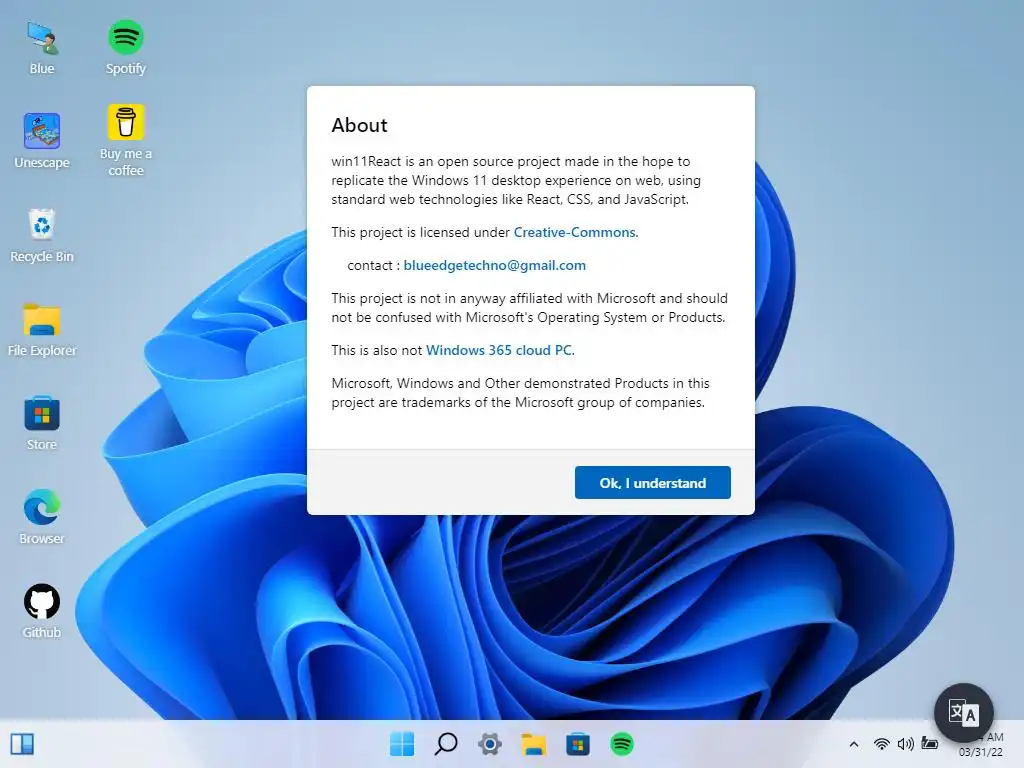The height and width of the screenshot is (768, 1024).
Task: Click the date 03/31/22 in taskbar
Action: tap(980, 752)
